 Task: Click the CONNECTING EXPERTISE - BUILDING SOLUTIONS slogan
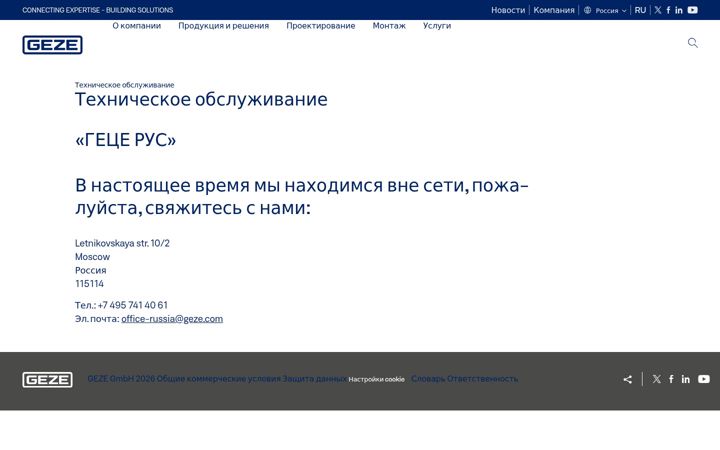coord(98,10)
